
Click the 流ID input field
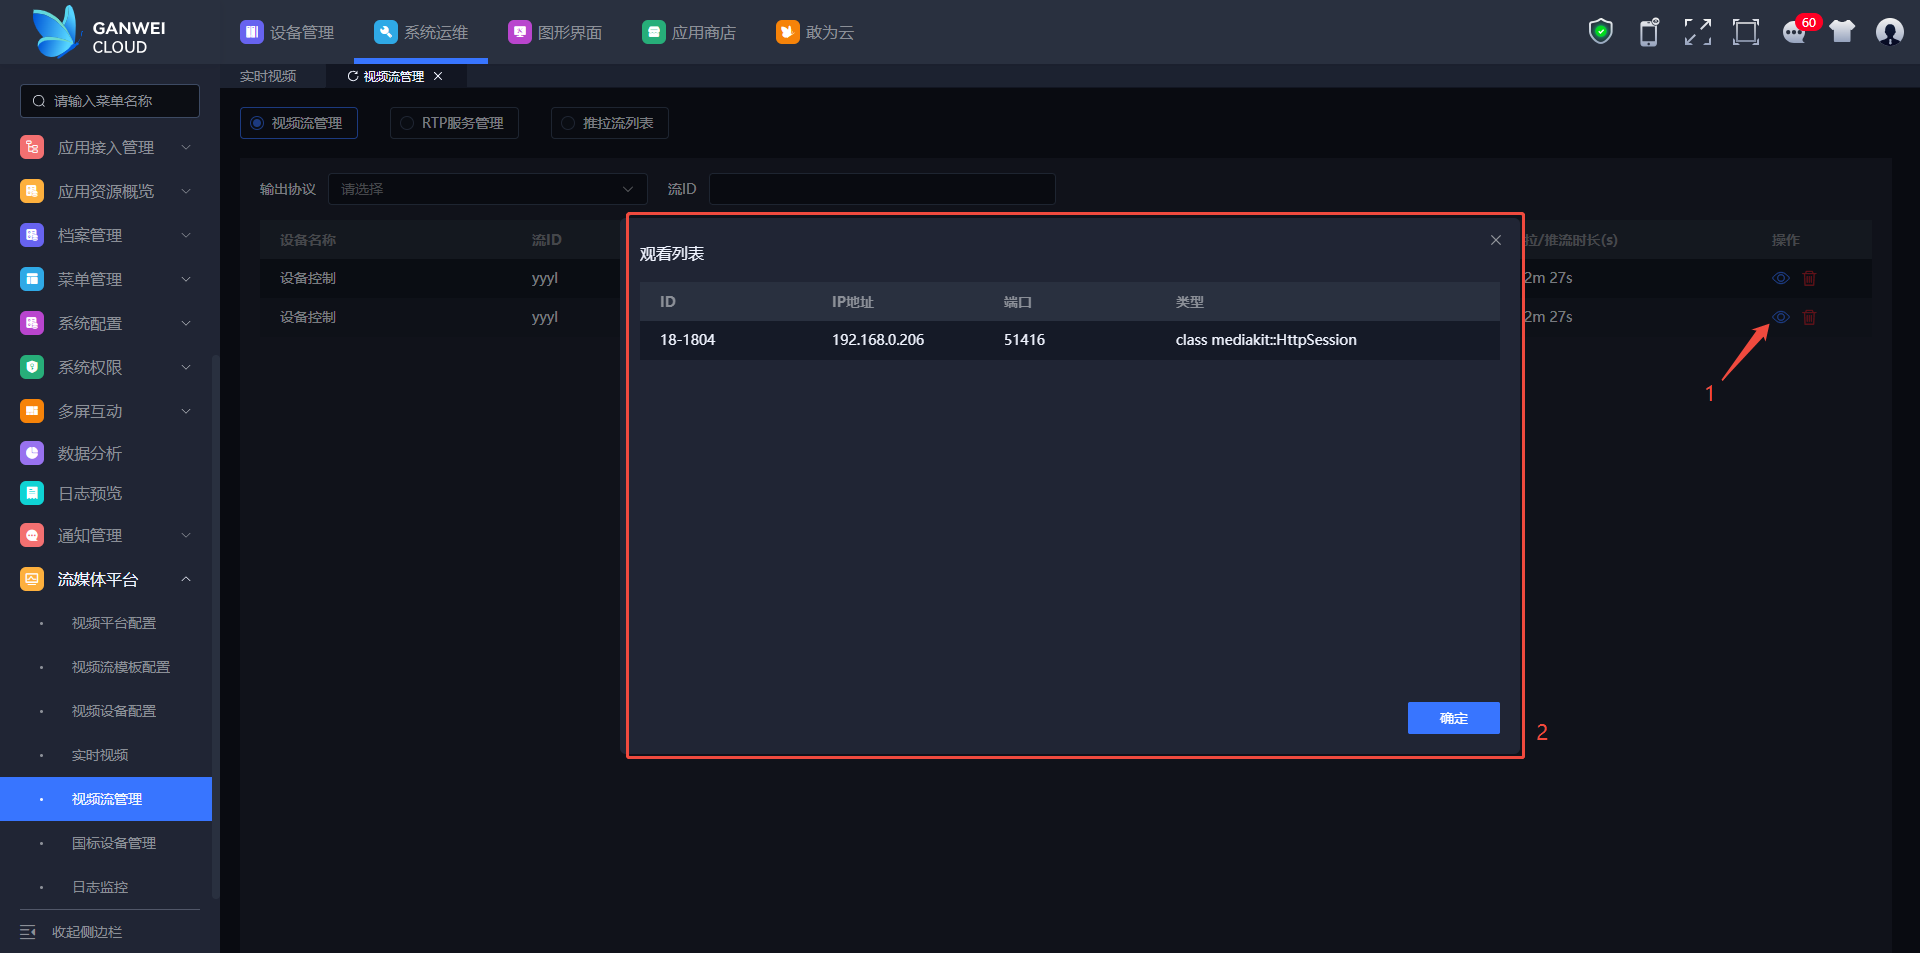click(882, 189)
